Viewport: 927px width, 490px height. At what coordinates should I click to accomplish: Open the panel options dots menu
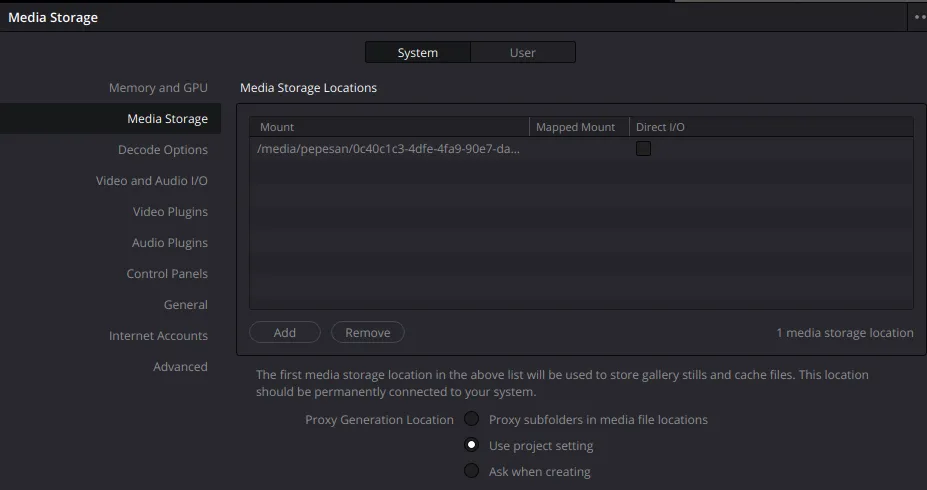(x=919, y=17)
